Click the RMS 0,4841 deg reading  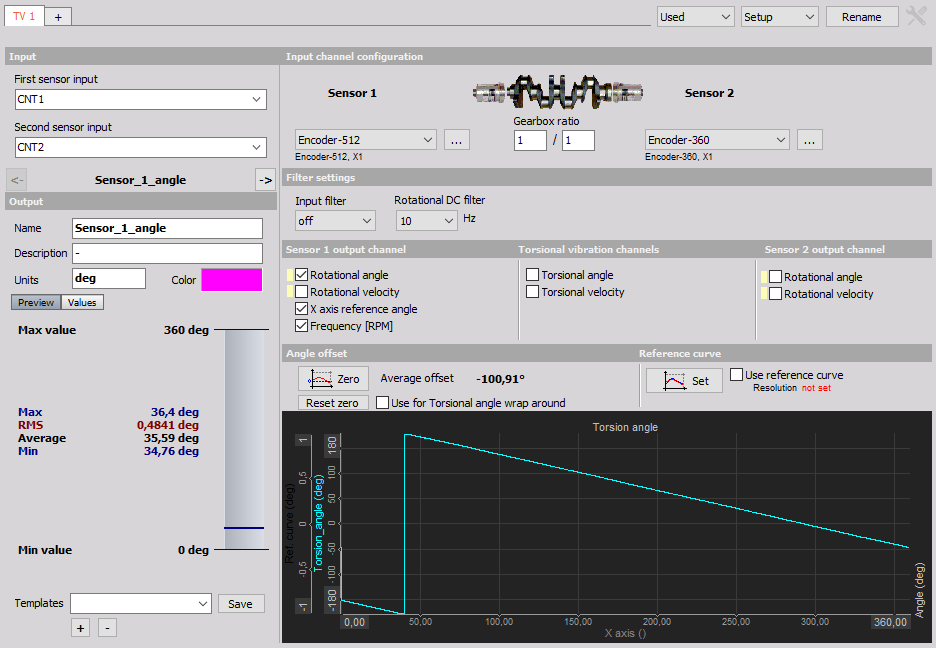[108, 425]
